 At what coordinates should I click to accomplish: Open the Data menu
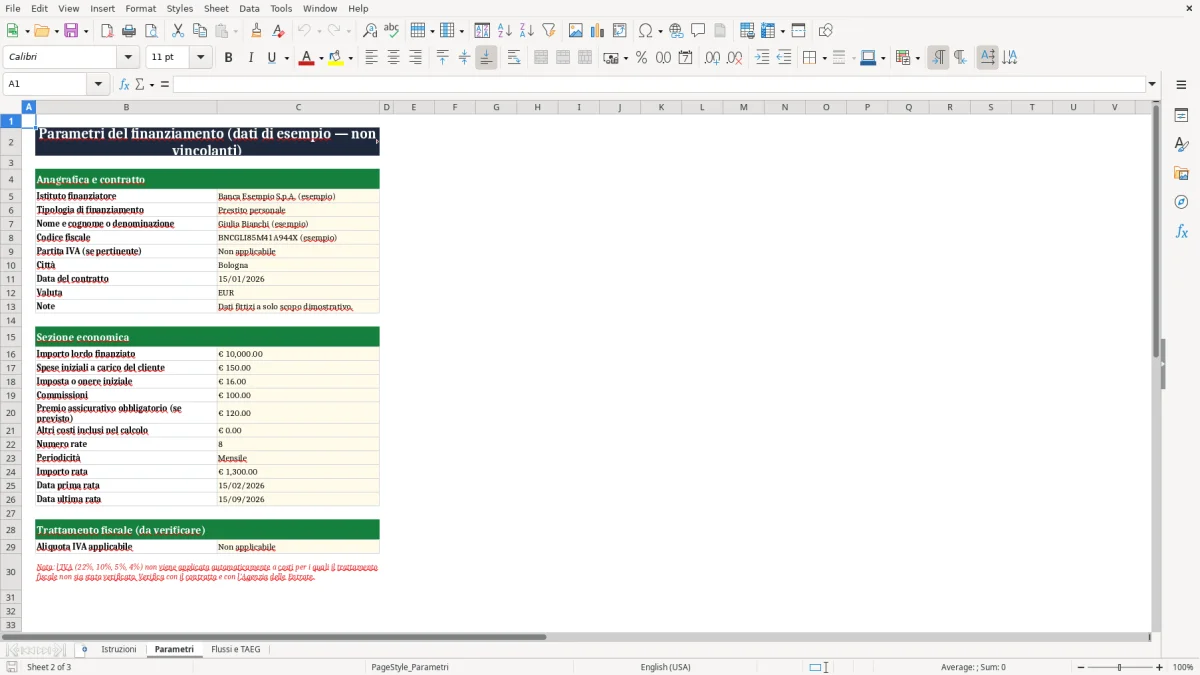click(249, 8)
